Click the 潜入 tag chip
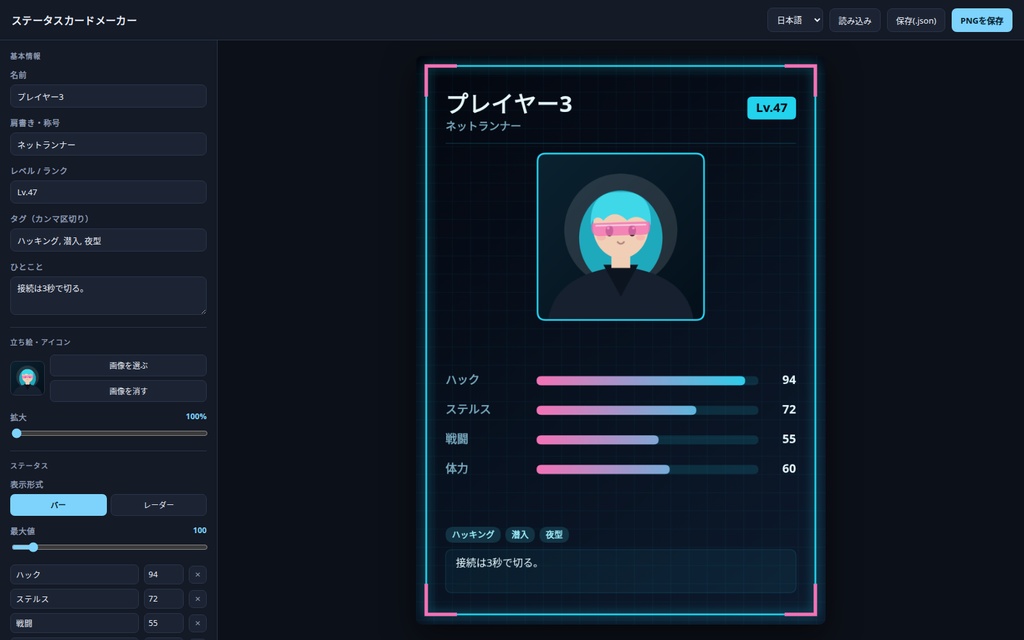 (x=520, y=535)
